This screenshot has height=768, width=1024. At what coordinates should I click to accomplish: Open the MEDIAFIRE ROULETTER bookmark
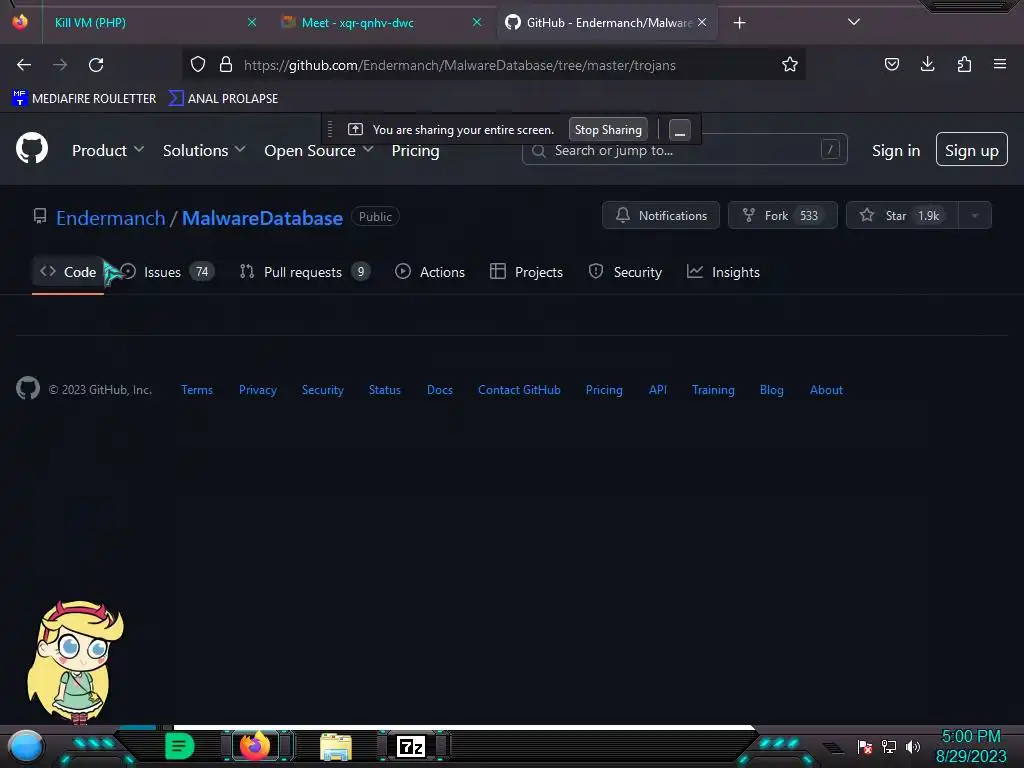[x=84, y=99]
